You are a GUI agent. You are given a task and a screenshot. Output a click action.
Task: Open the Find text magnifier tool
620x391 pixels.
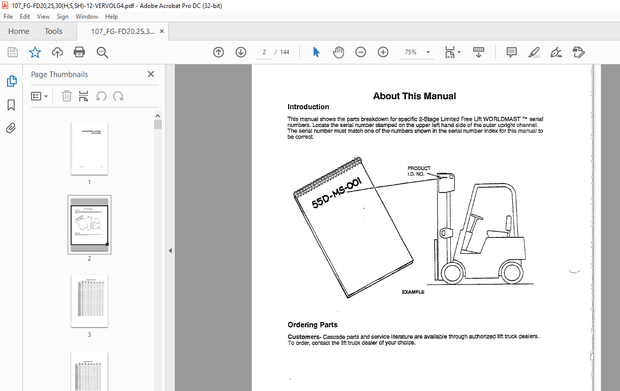click(102, 52)
